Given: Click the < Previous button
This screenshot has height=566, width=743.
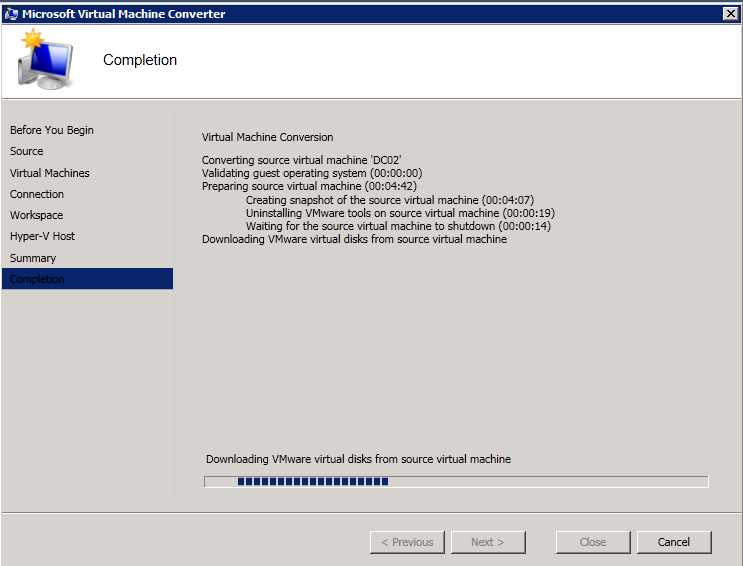Looking at the screenshot, I should point(407,542).
